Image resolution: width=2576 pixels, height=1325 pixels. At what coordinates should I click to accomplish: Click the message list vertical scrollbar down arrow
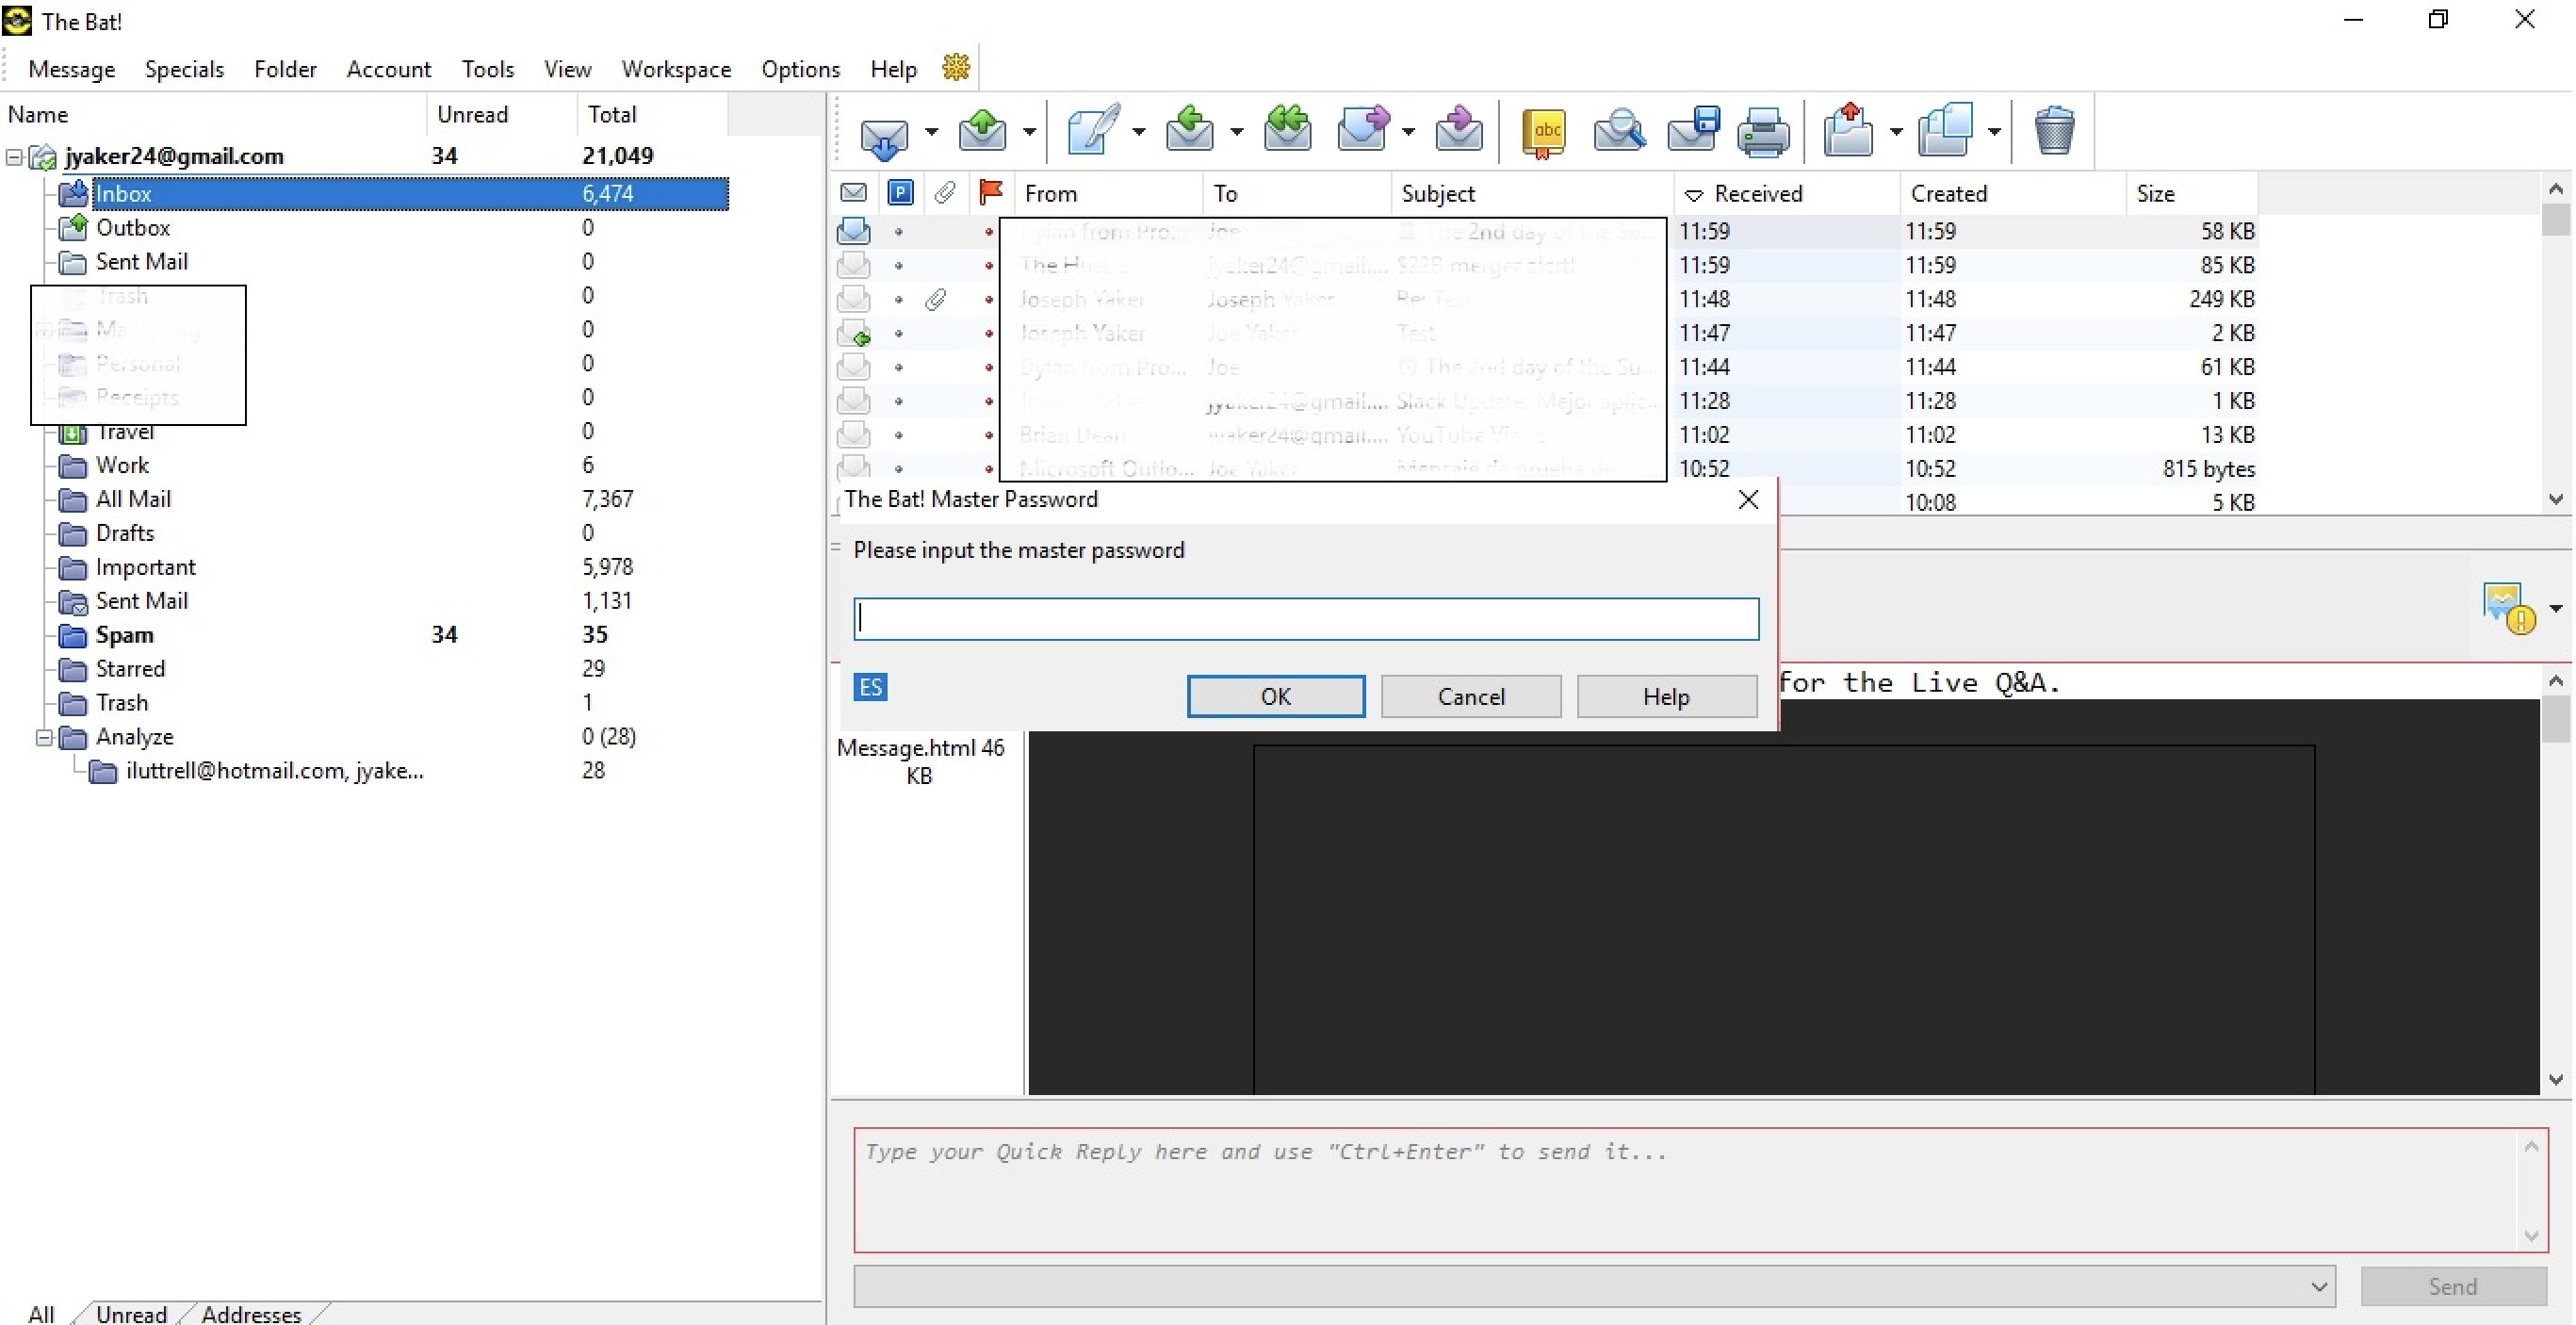click(2555, 499)
